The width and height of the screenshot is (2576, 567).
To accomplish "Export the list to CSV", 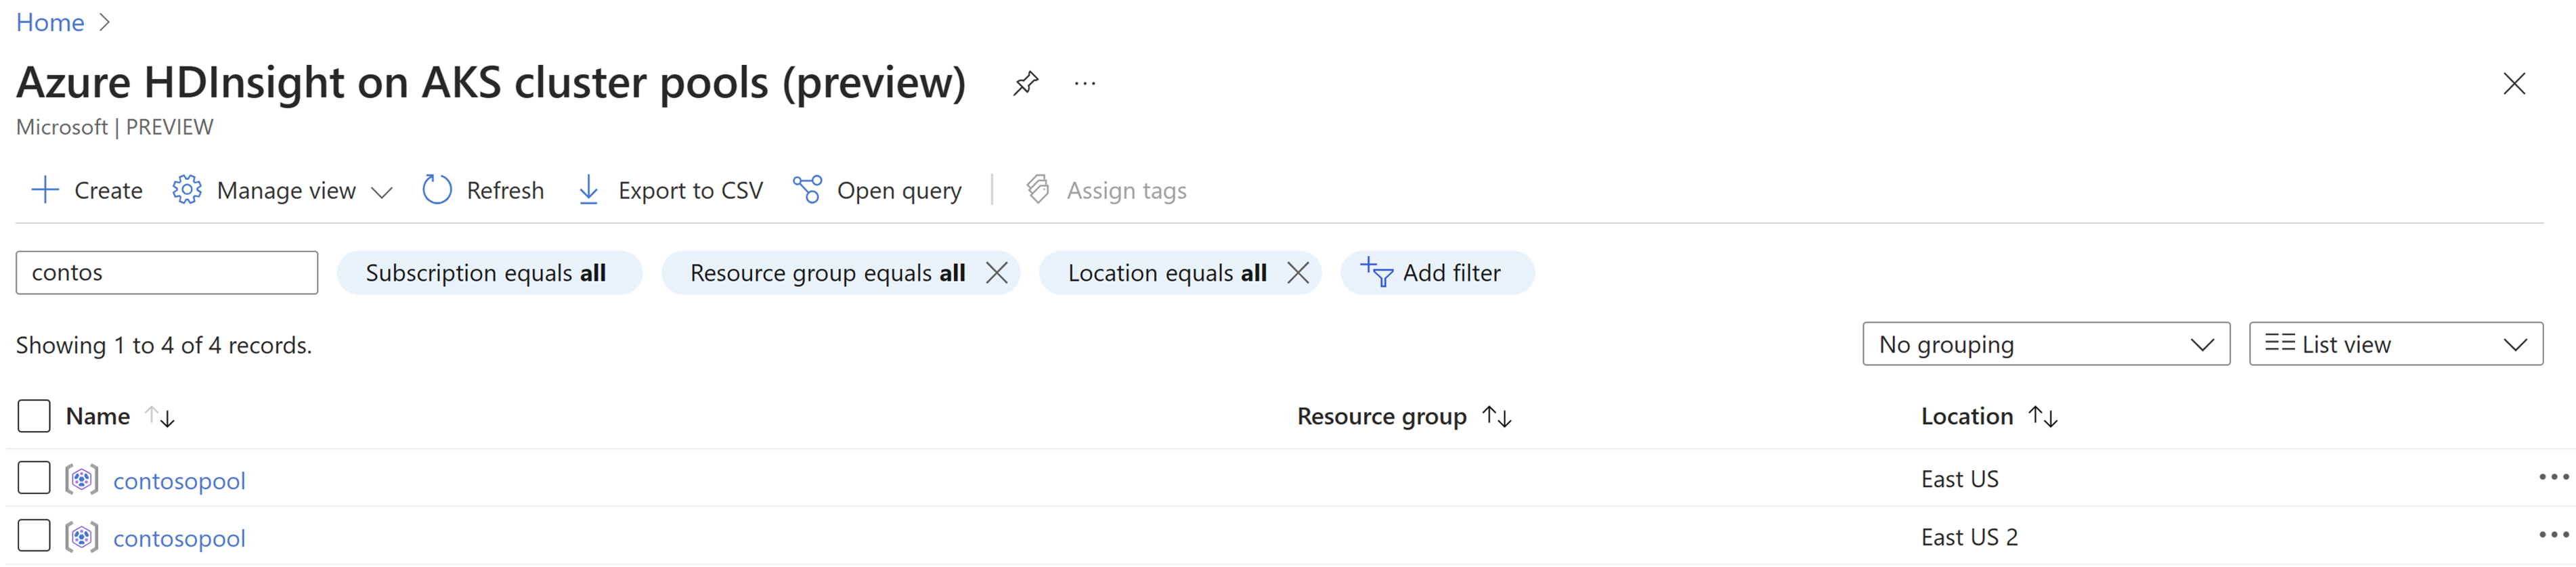I will [x=670, y=190].
